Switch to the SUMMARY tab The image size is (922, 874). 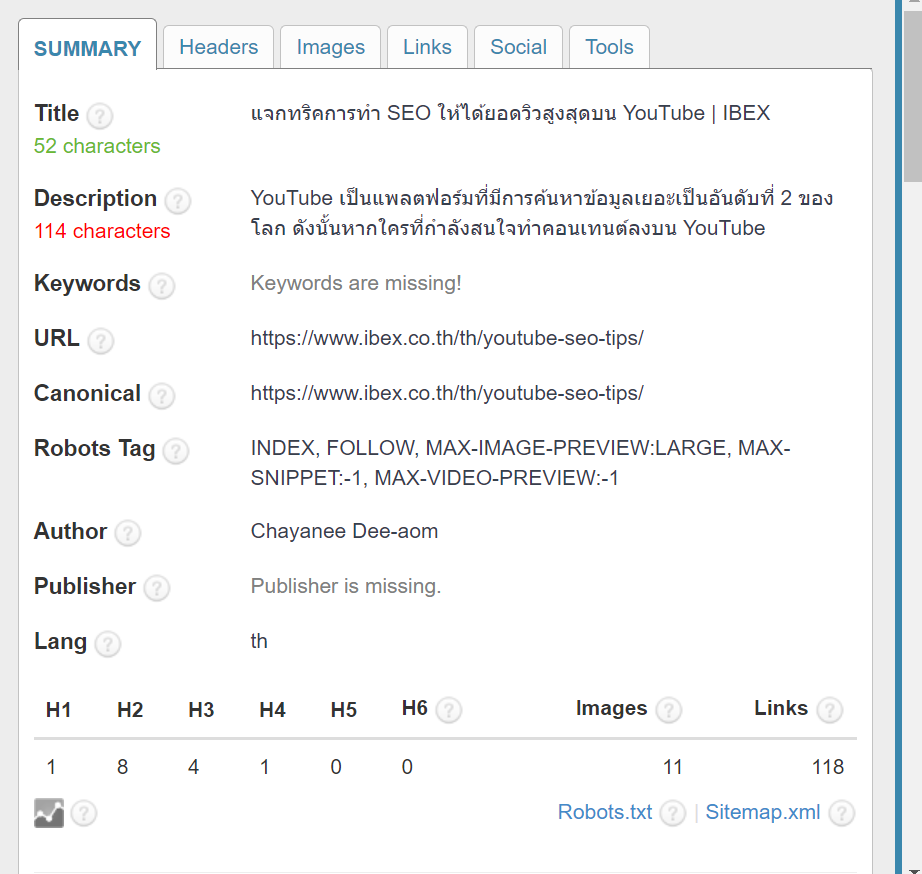click(x=88, y=48)
